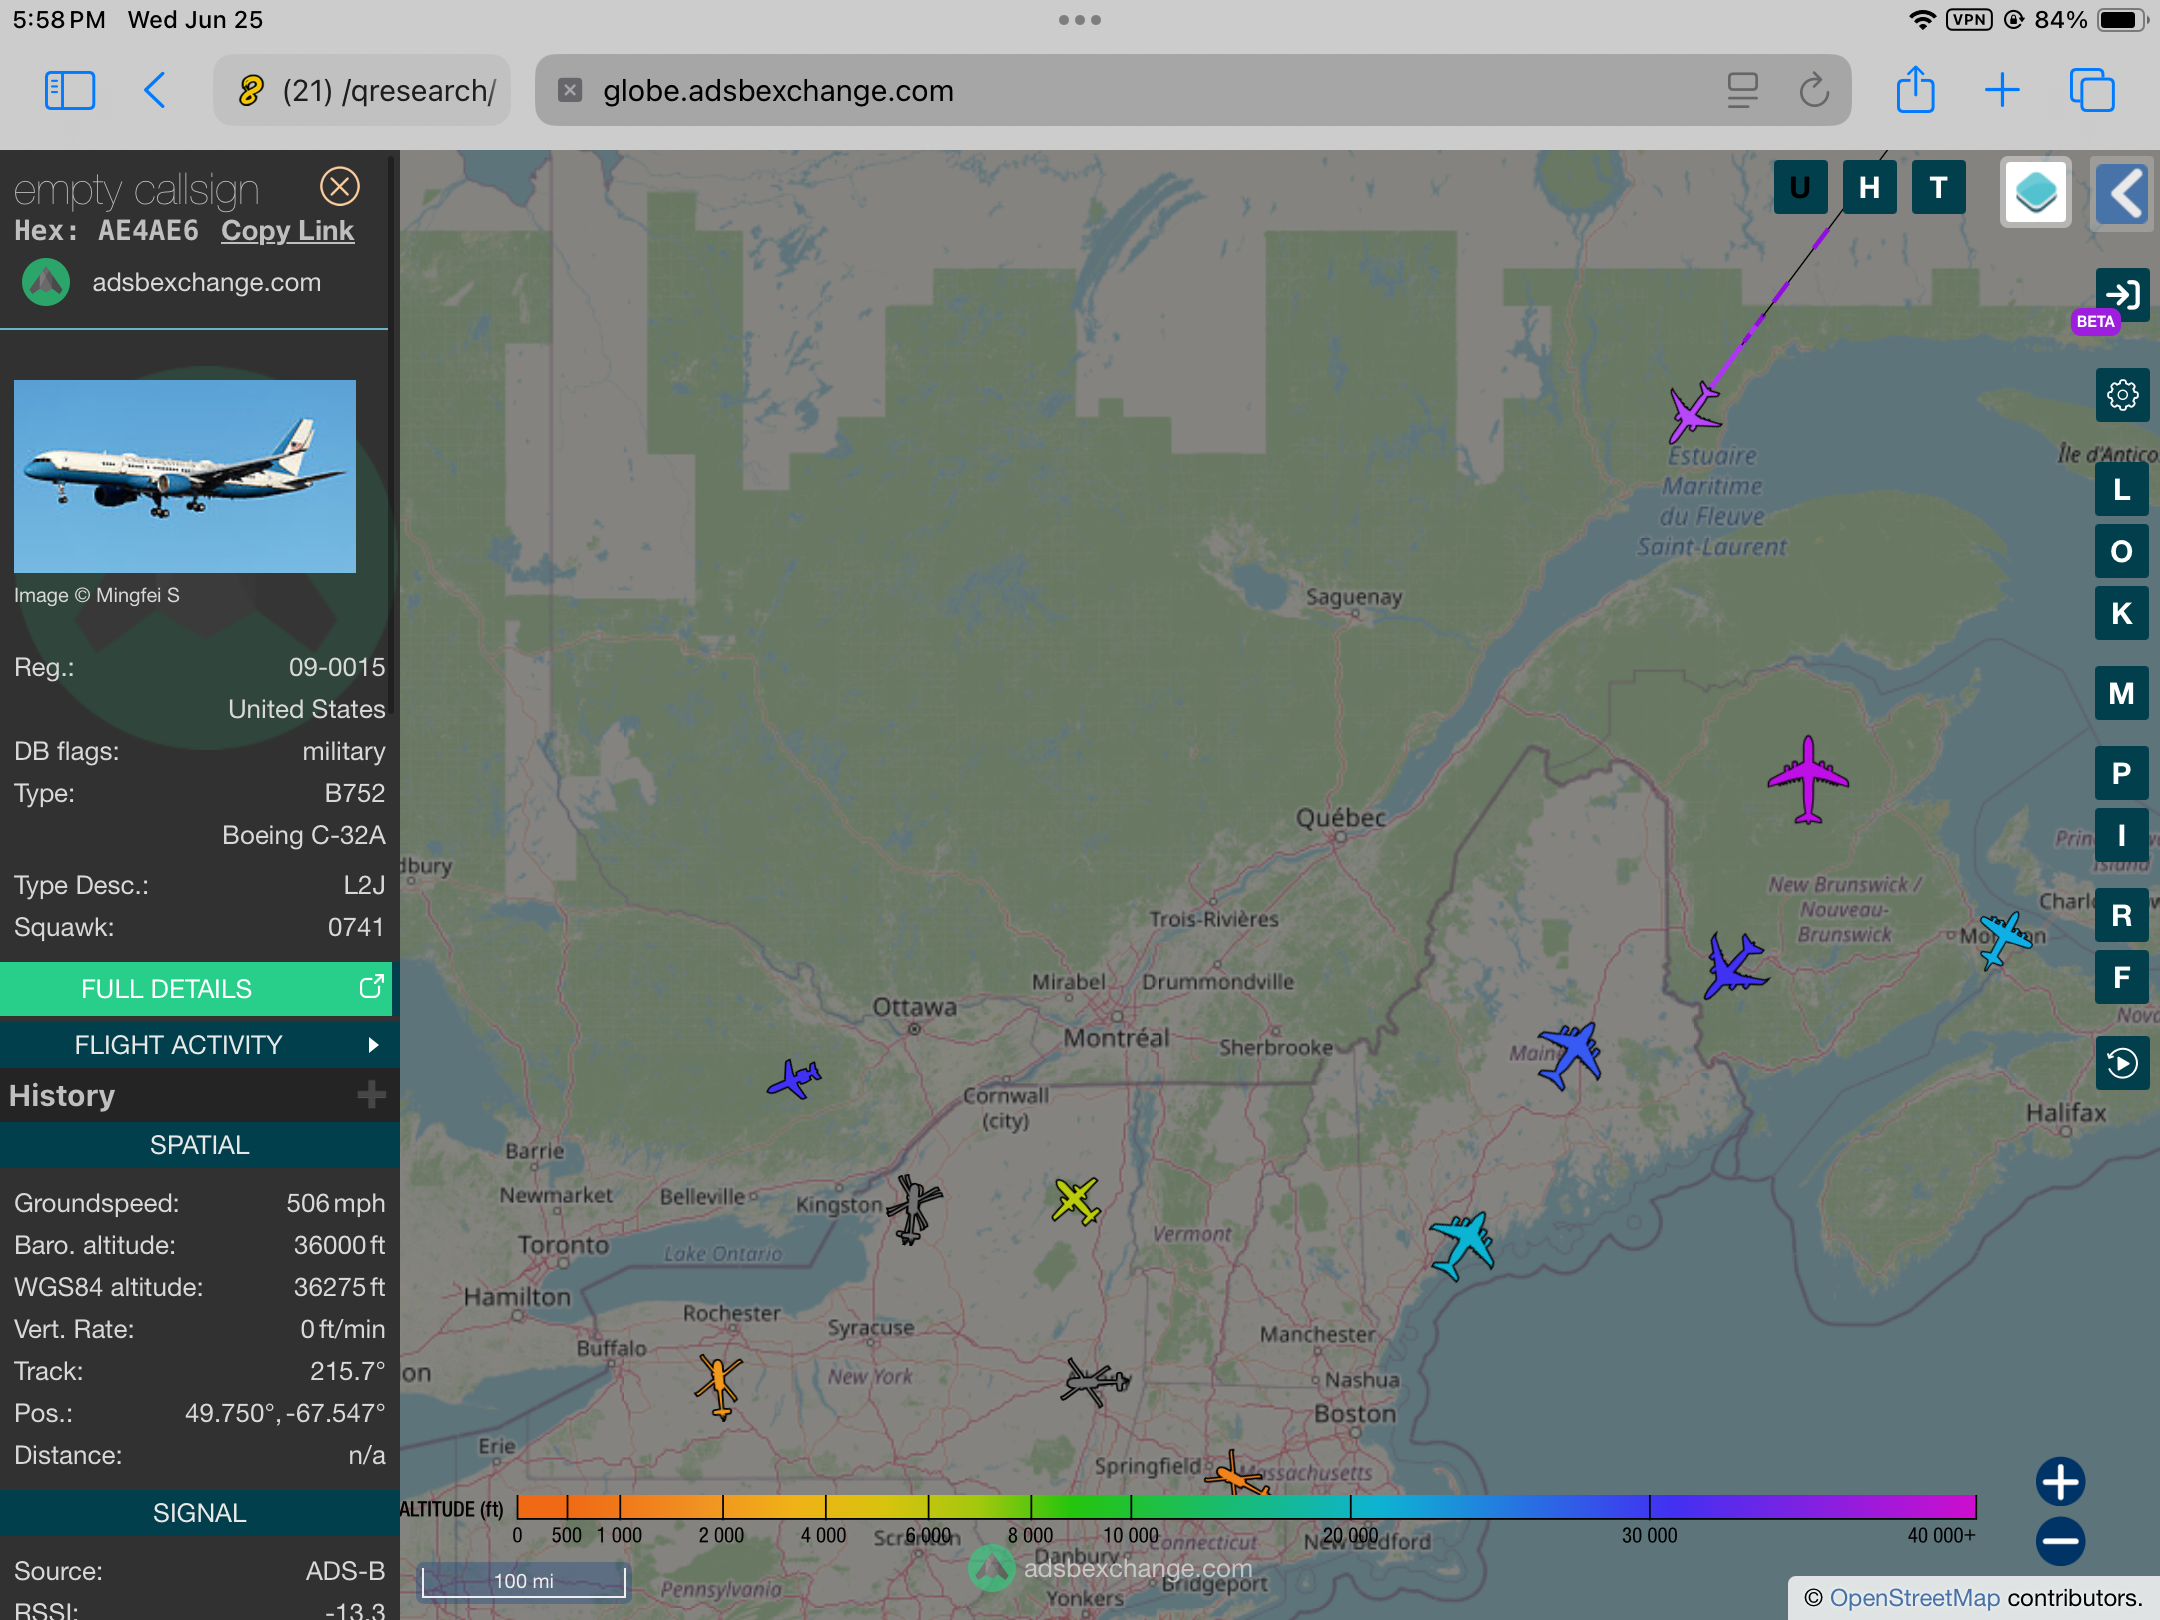The width and height of the screenshot is (2160, 1620).
Task: Click the three-dot multitasking control
Action: [x=1080, y=20]
